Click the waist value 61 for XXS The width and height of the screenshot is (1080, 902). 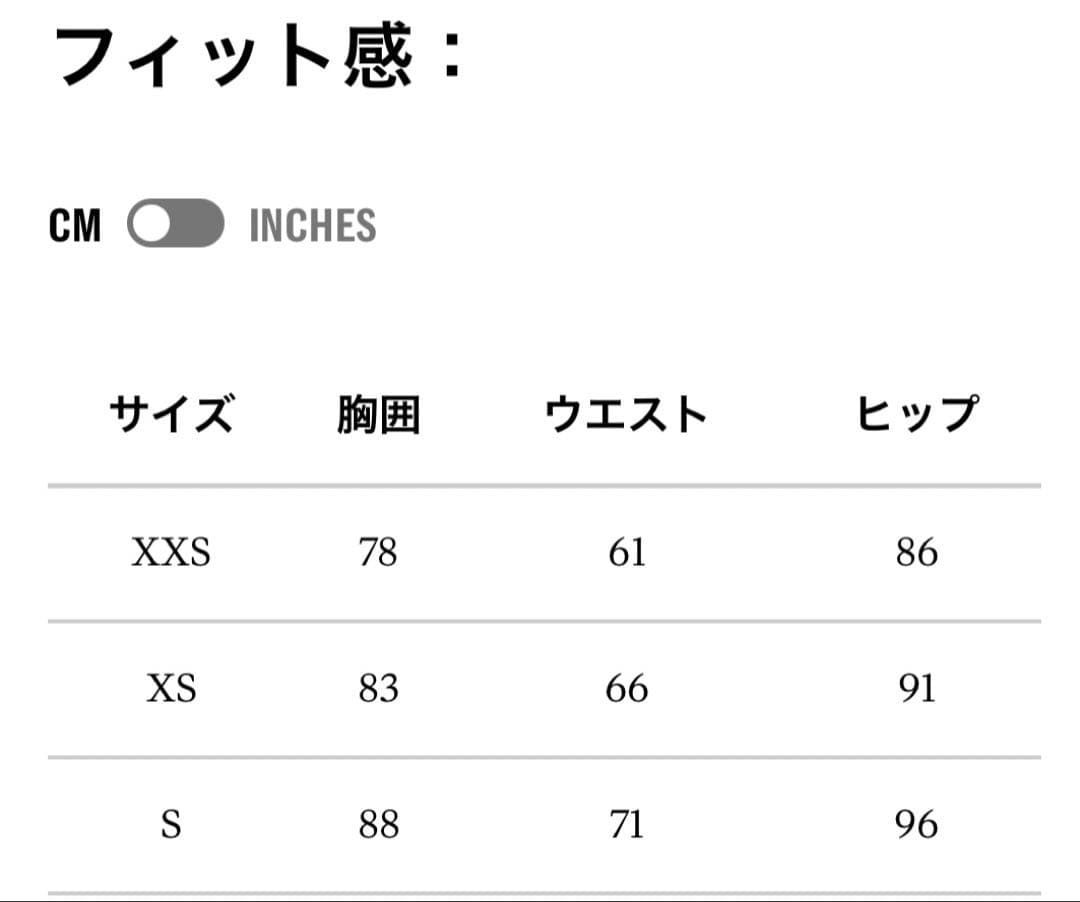coord(625,552)
